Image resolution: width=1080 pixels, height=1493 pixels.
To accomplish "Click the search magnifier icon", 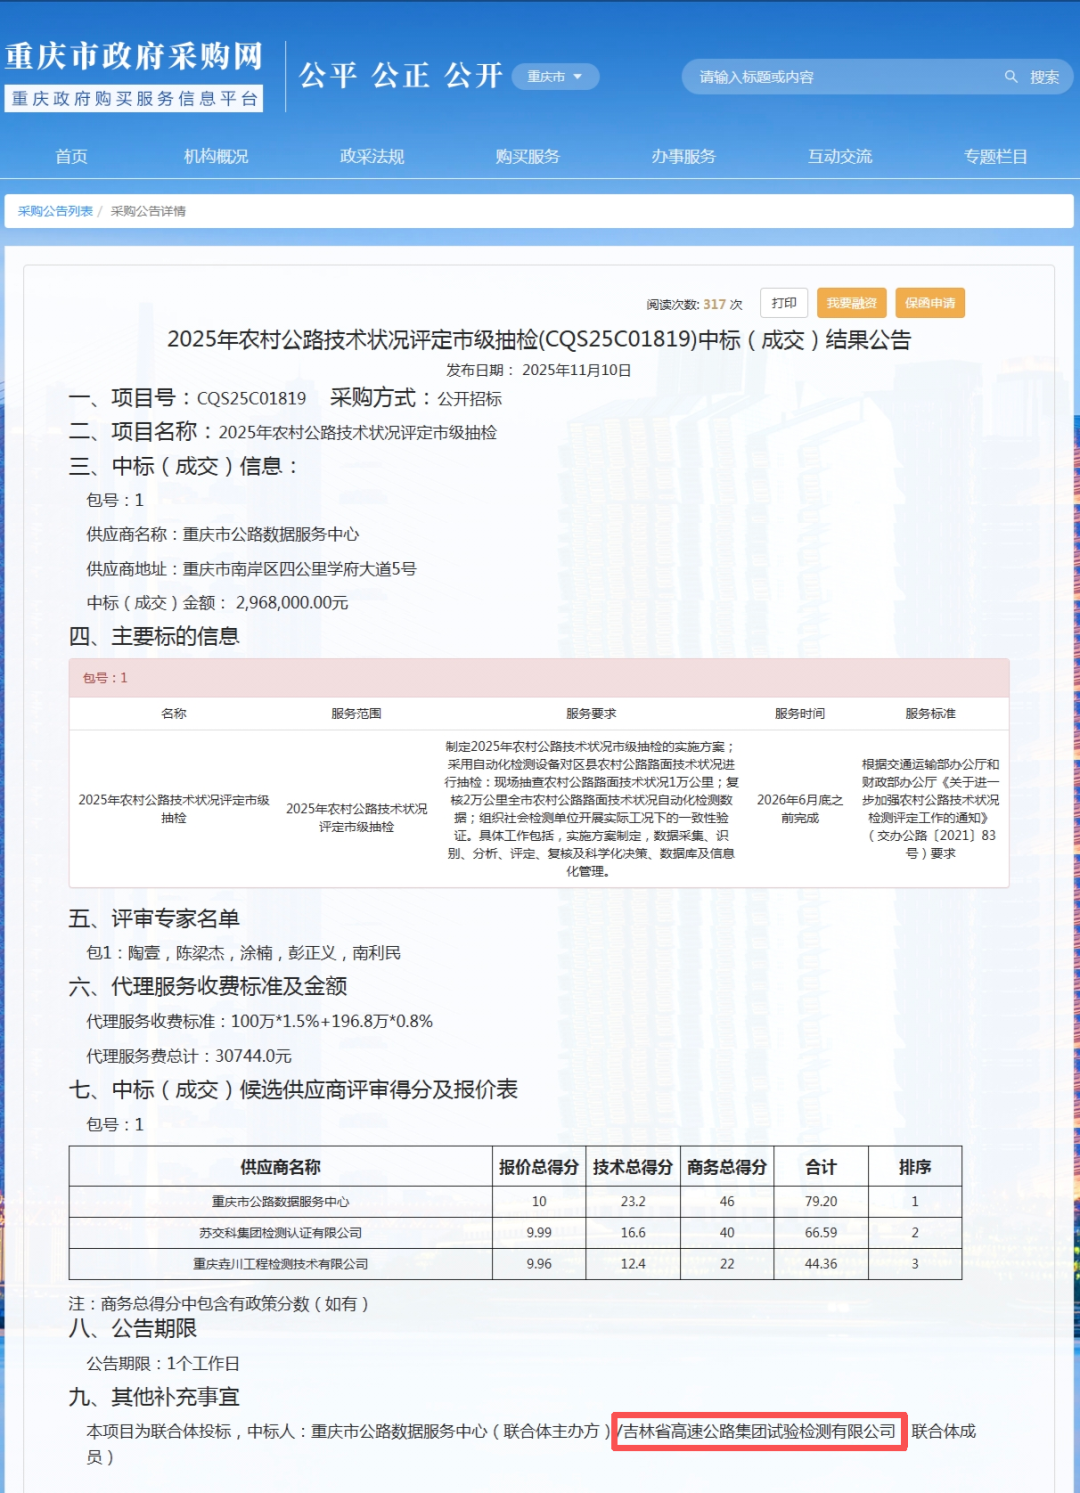I will tap(1011, 77).
